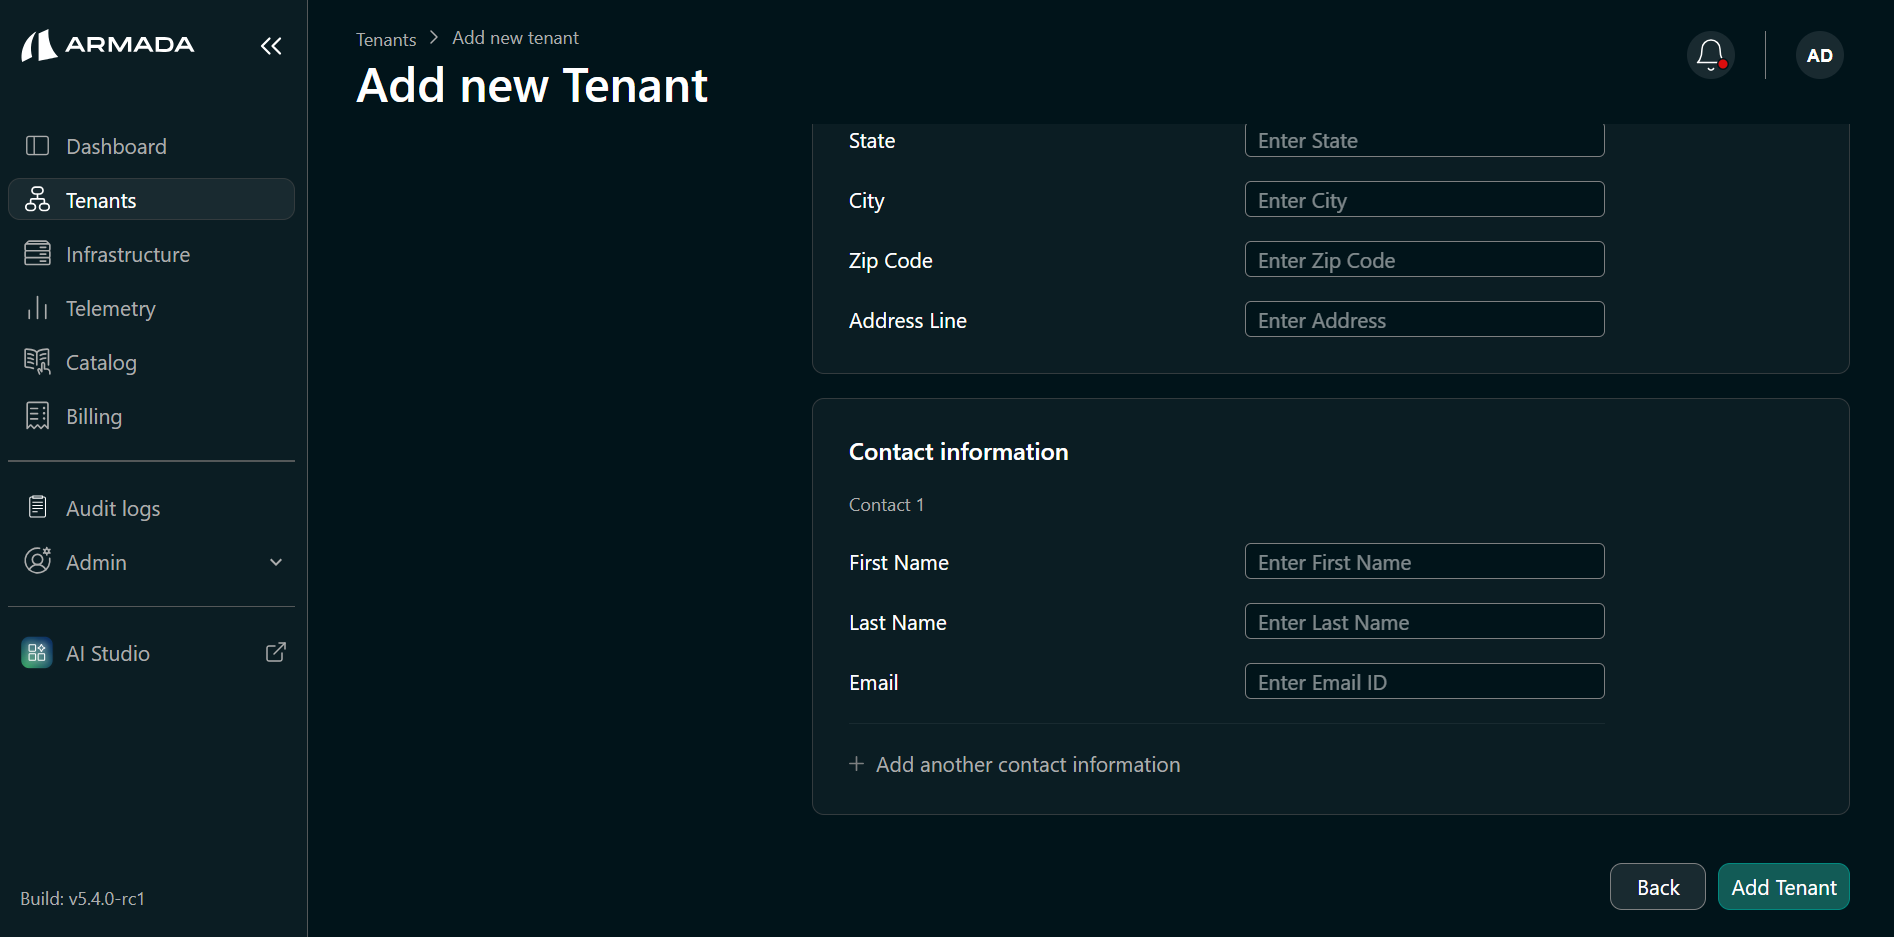This screenshot has height=937, width=1894.
Task: Open the AD user avatar menu
Action: (x=1820, y=55)
